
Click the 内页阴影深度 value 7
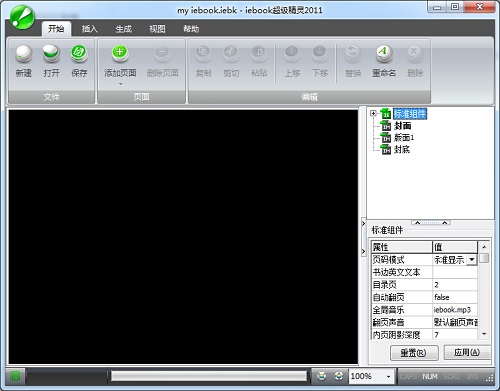point(455,334)
